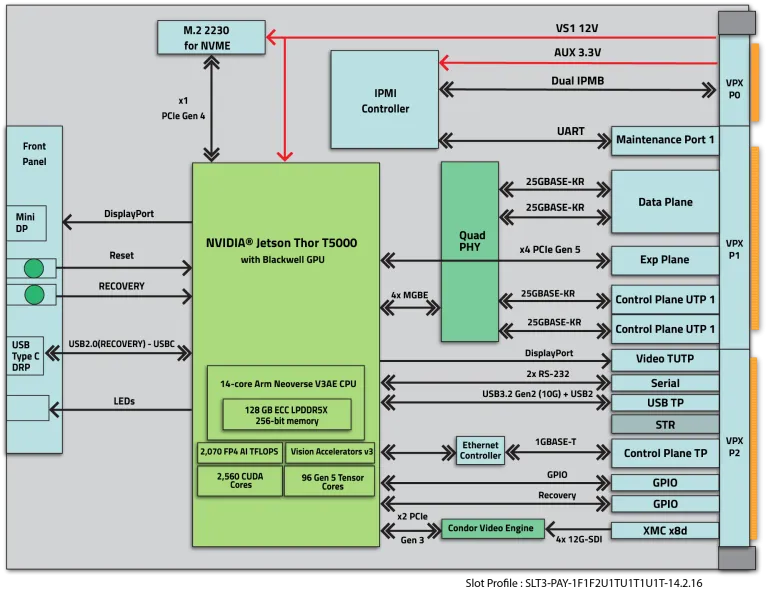The image size is (768, 612).
Task: Select the Data Plane box
Action: pyautogui.click(x=665, y=202)
